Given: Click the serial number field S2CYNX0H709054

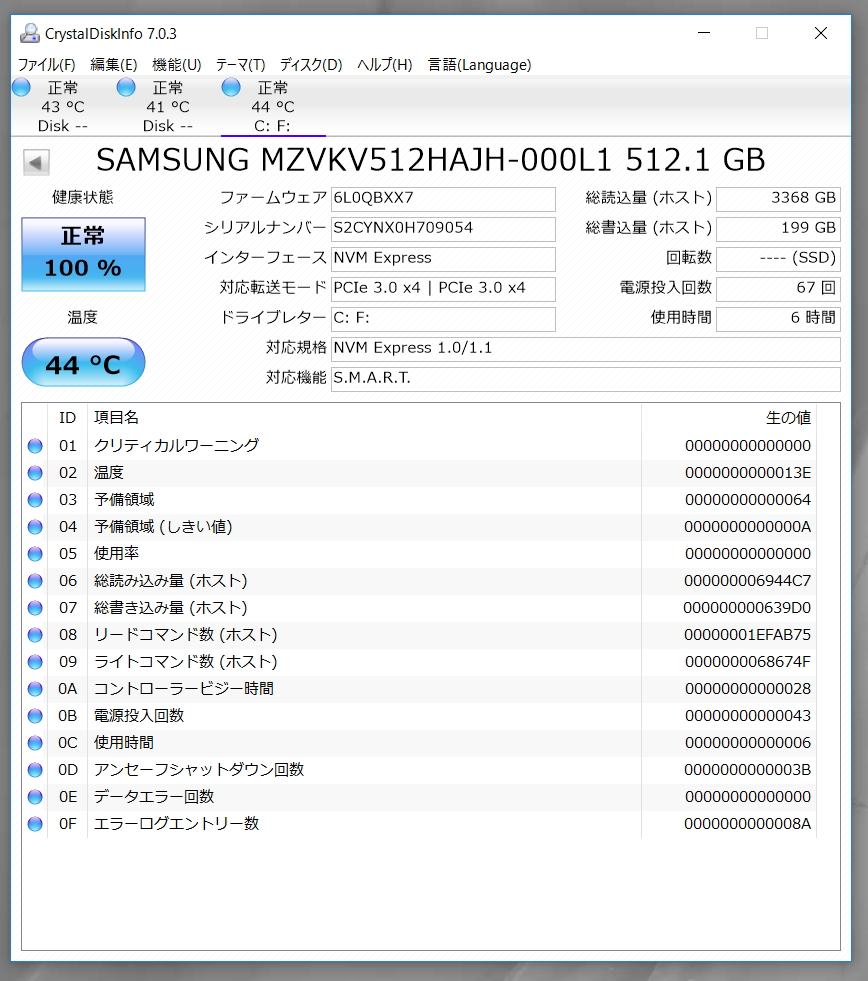Looking at the screenshot, I should pyautogui.click(x=443, y=229).
